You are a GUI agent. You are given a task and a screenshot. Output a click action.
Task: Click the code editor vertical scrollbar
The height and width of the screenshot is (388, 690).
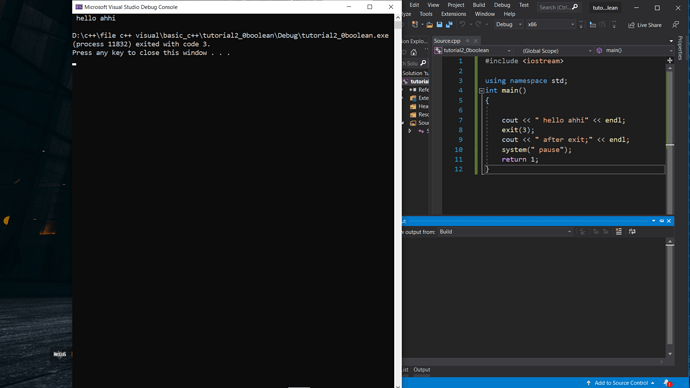[670, 140]
